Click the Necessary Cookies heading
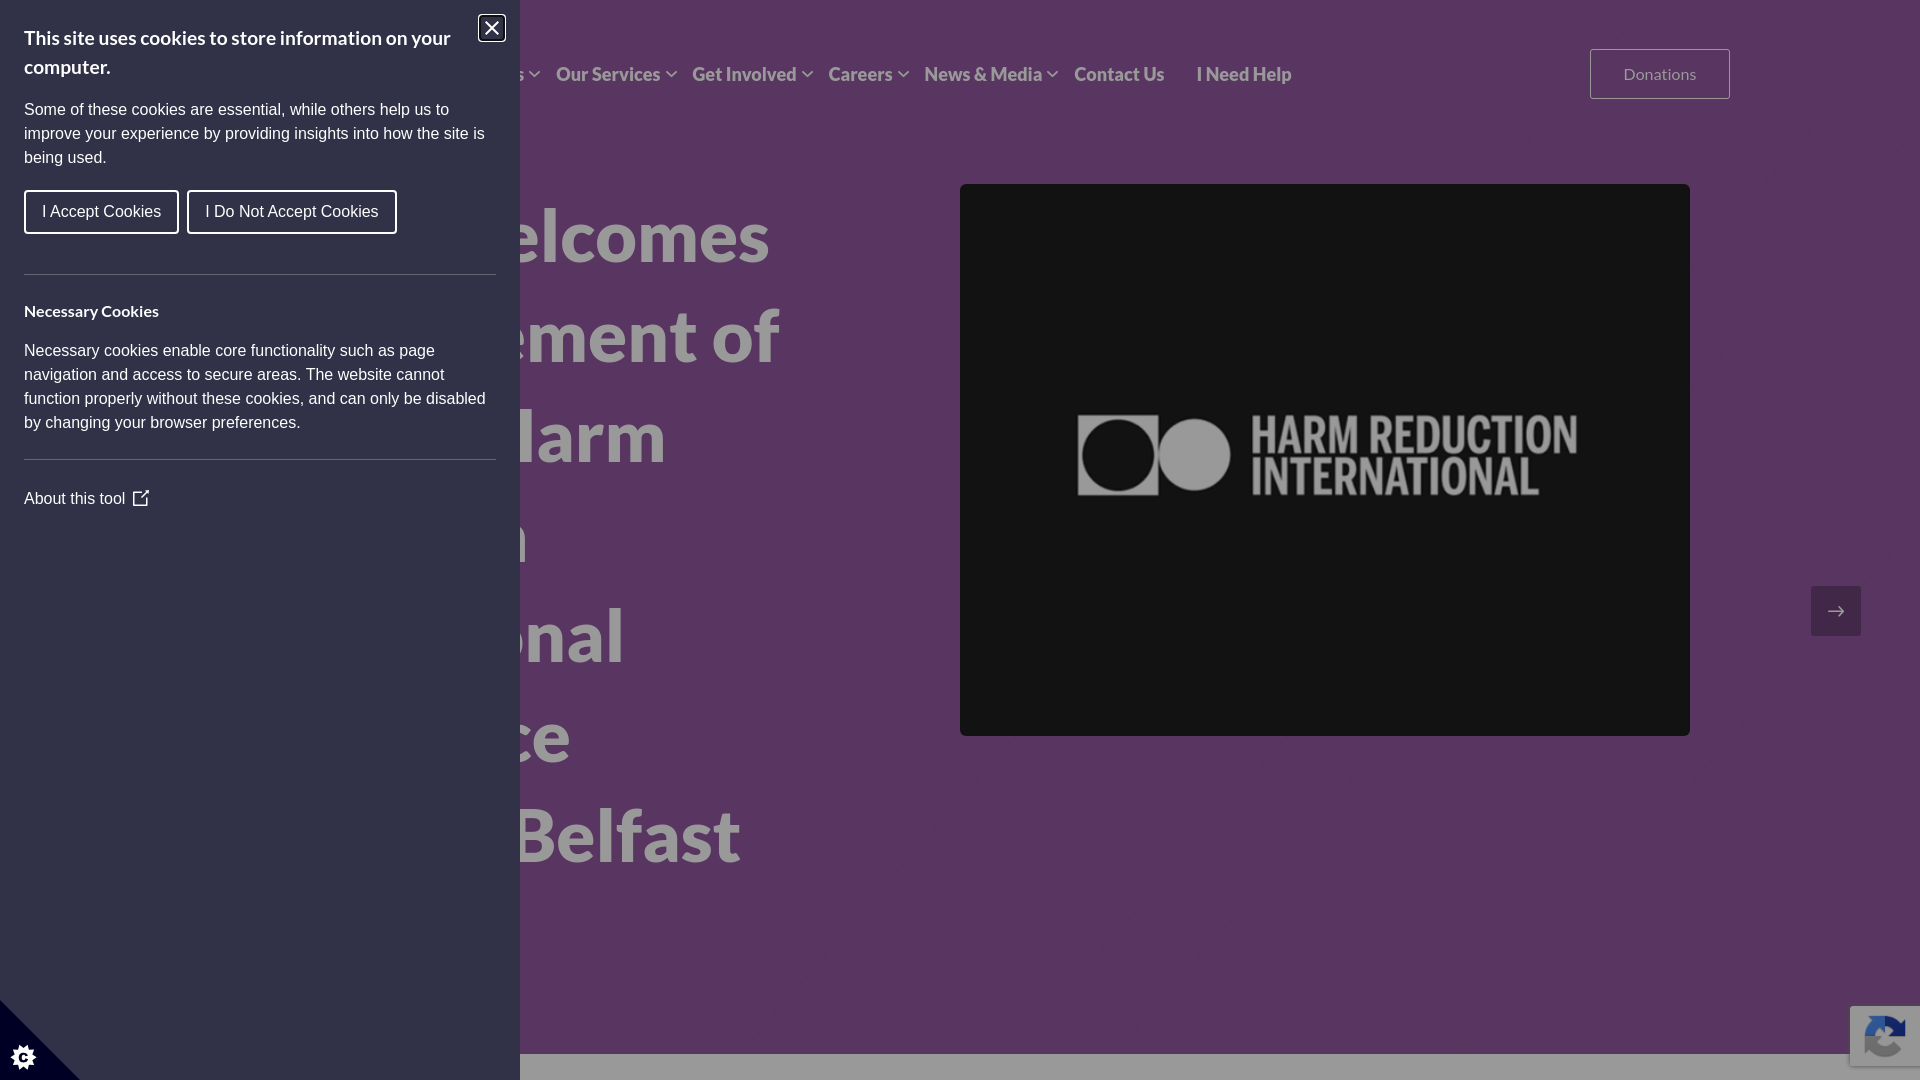 [x=91, y=311]
